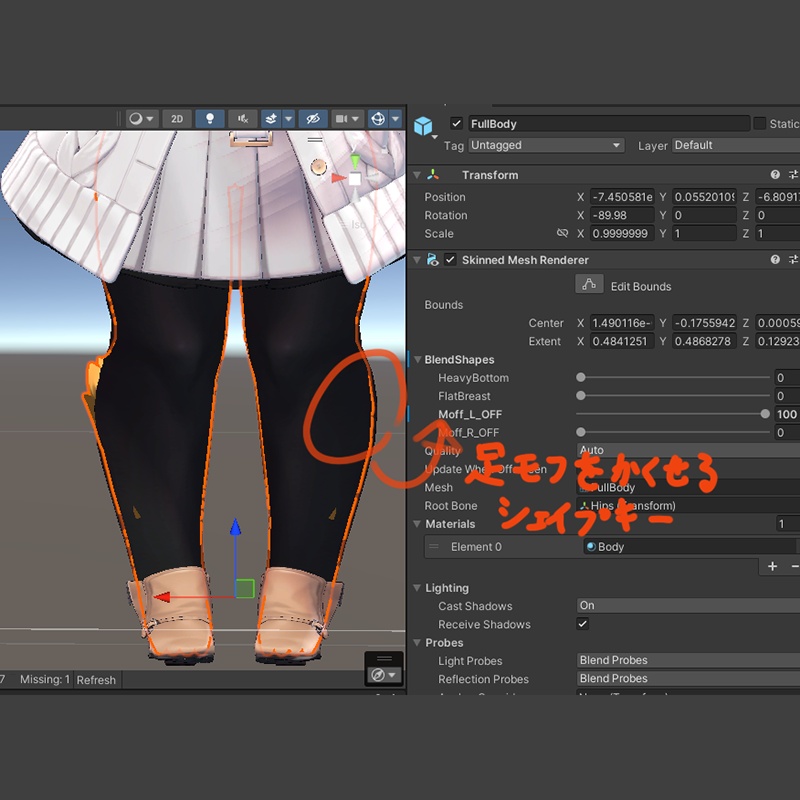Click Position Y value field
The image size is (800, 800).
point(704,197)
